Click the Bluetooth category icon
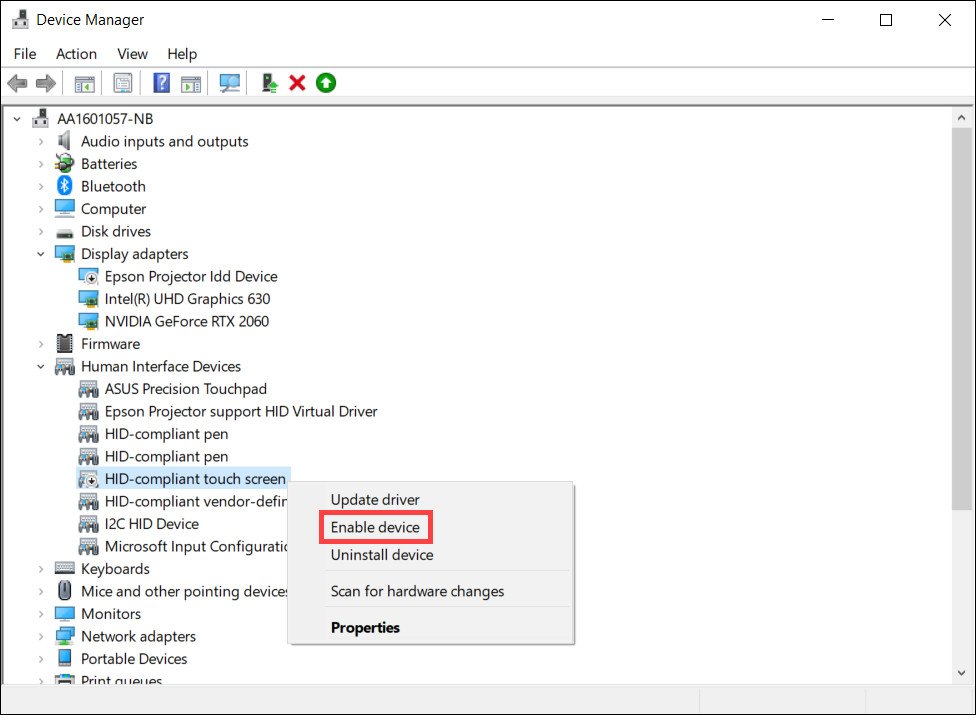Image resolution: width=976 pixels, height=715 pixels. (x=65, y=186)
